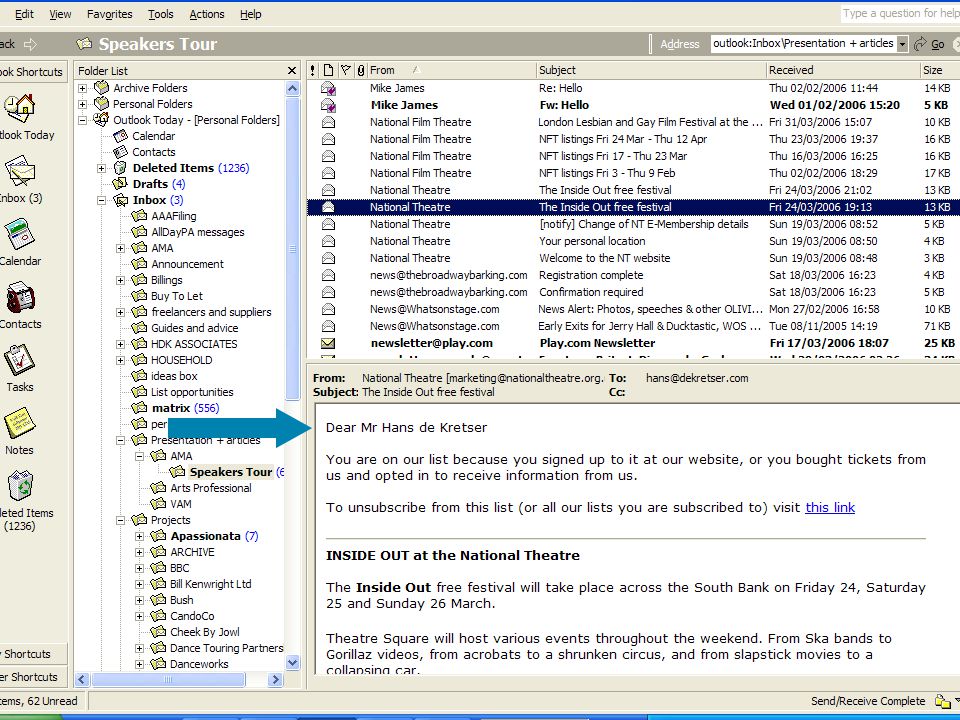
Task: Open the Actions menu
Action: [207, 14]
